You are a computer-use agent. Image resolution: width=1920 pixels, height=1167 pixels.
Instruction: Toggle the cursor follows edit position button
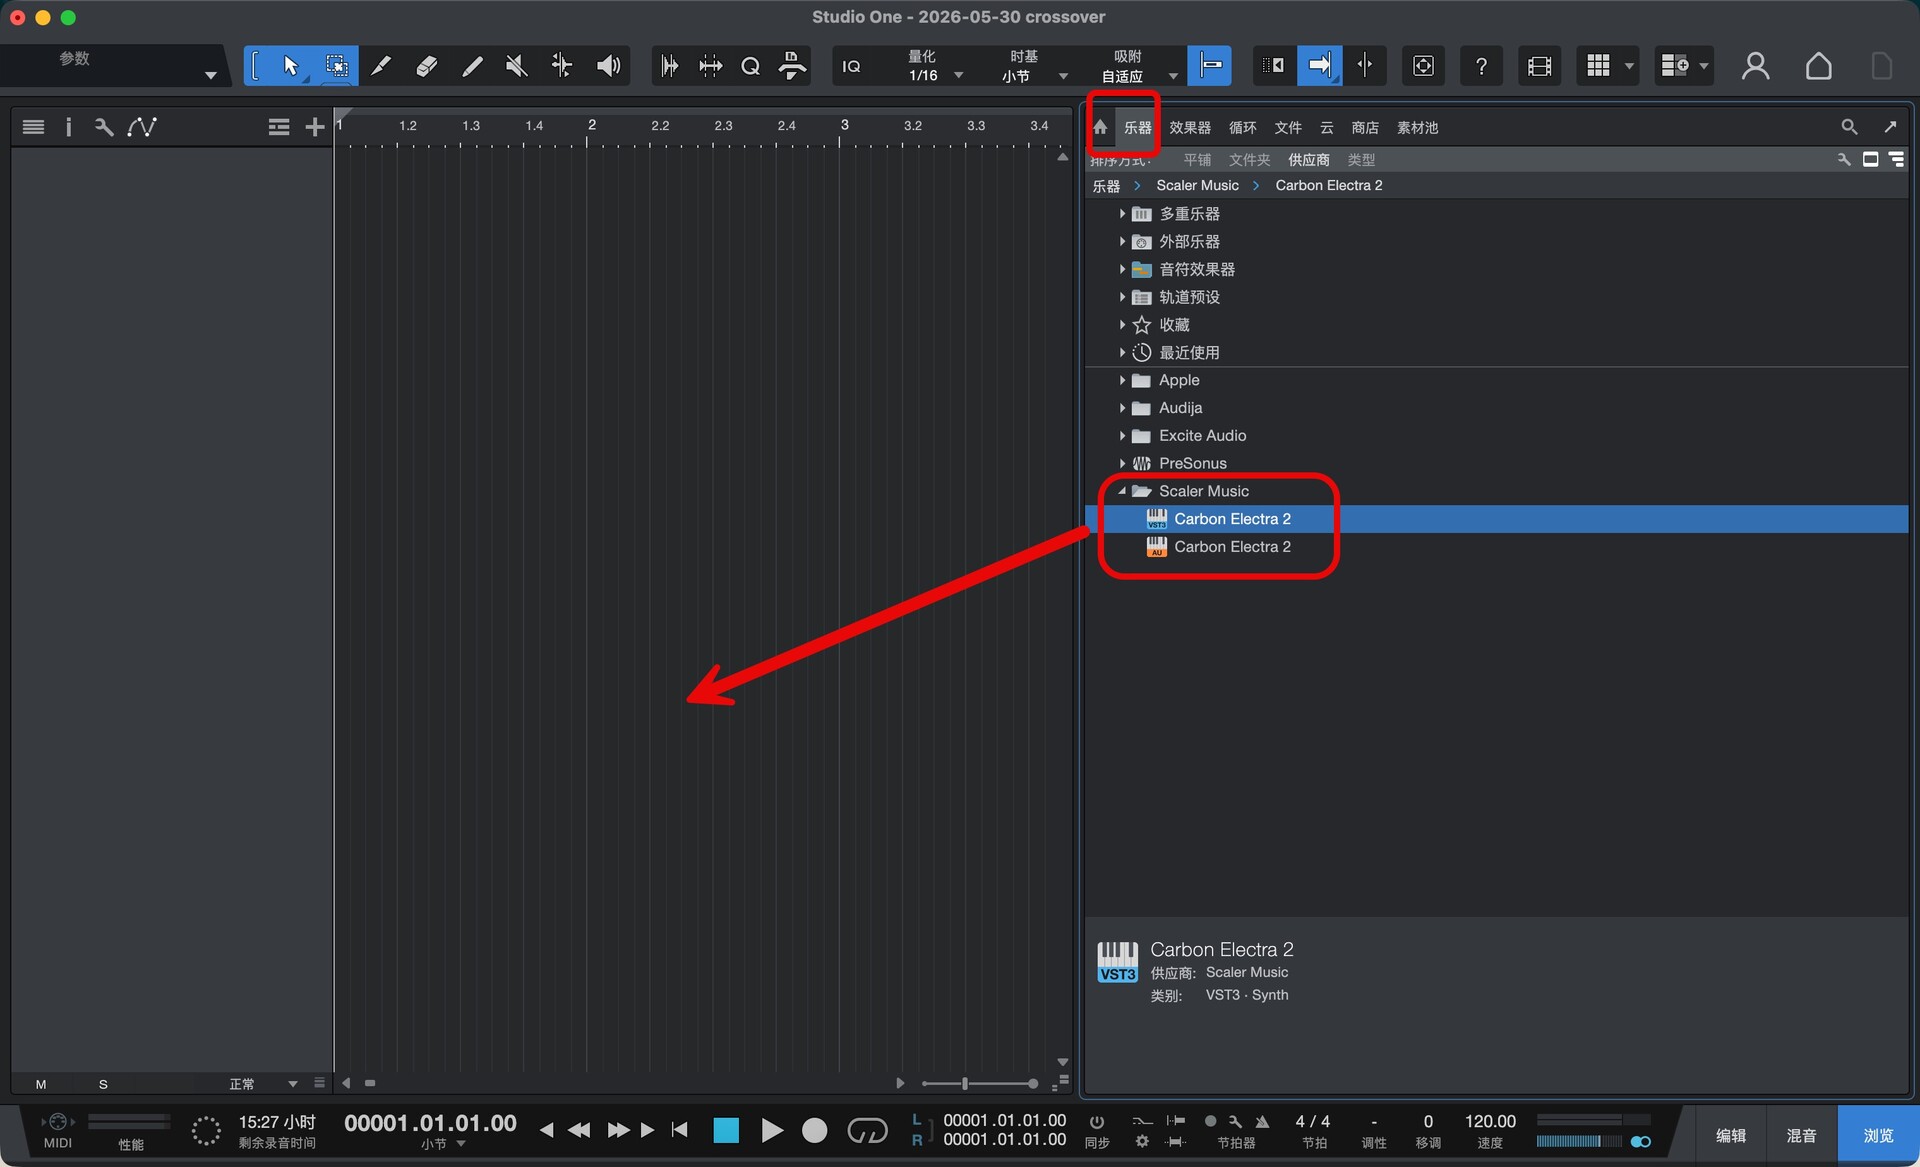coord(1365,66)
